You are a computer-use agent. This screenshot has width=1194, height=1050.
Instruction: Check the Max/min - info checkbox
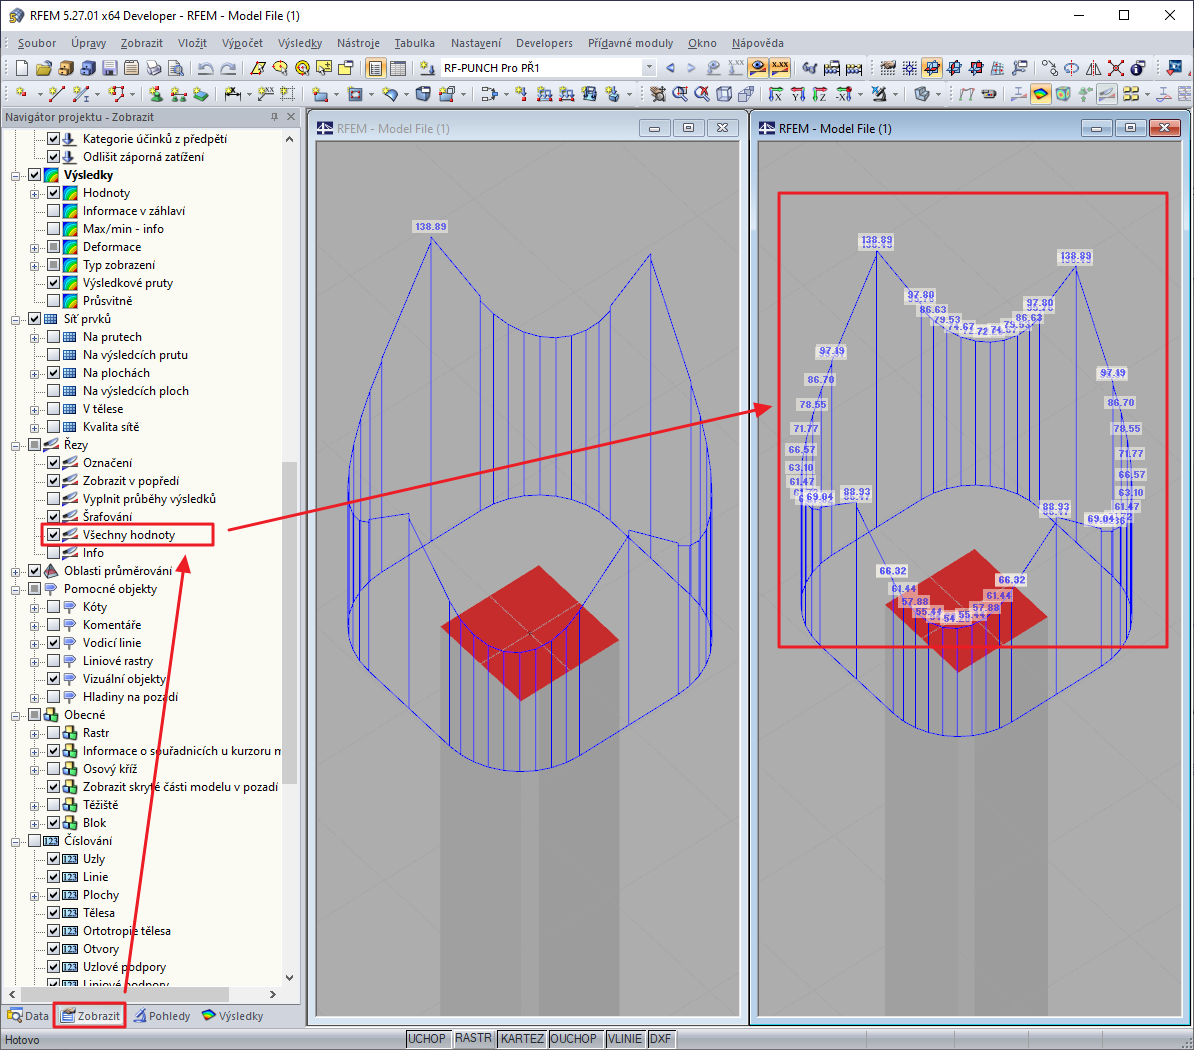click(53, 228)
